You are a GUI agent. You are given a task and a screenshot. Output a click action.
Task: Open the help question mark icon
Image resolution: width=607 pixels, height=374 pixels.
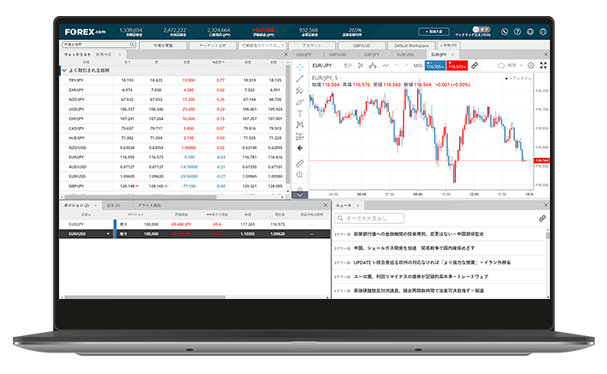[517, 32]
